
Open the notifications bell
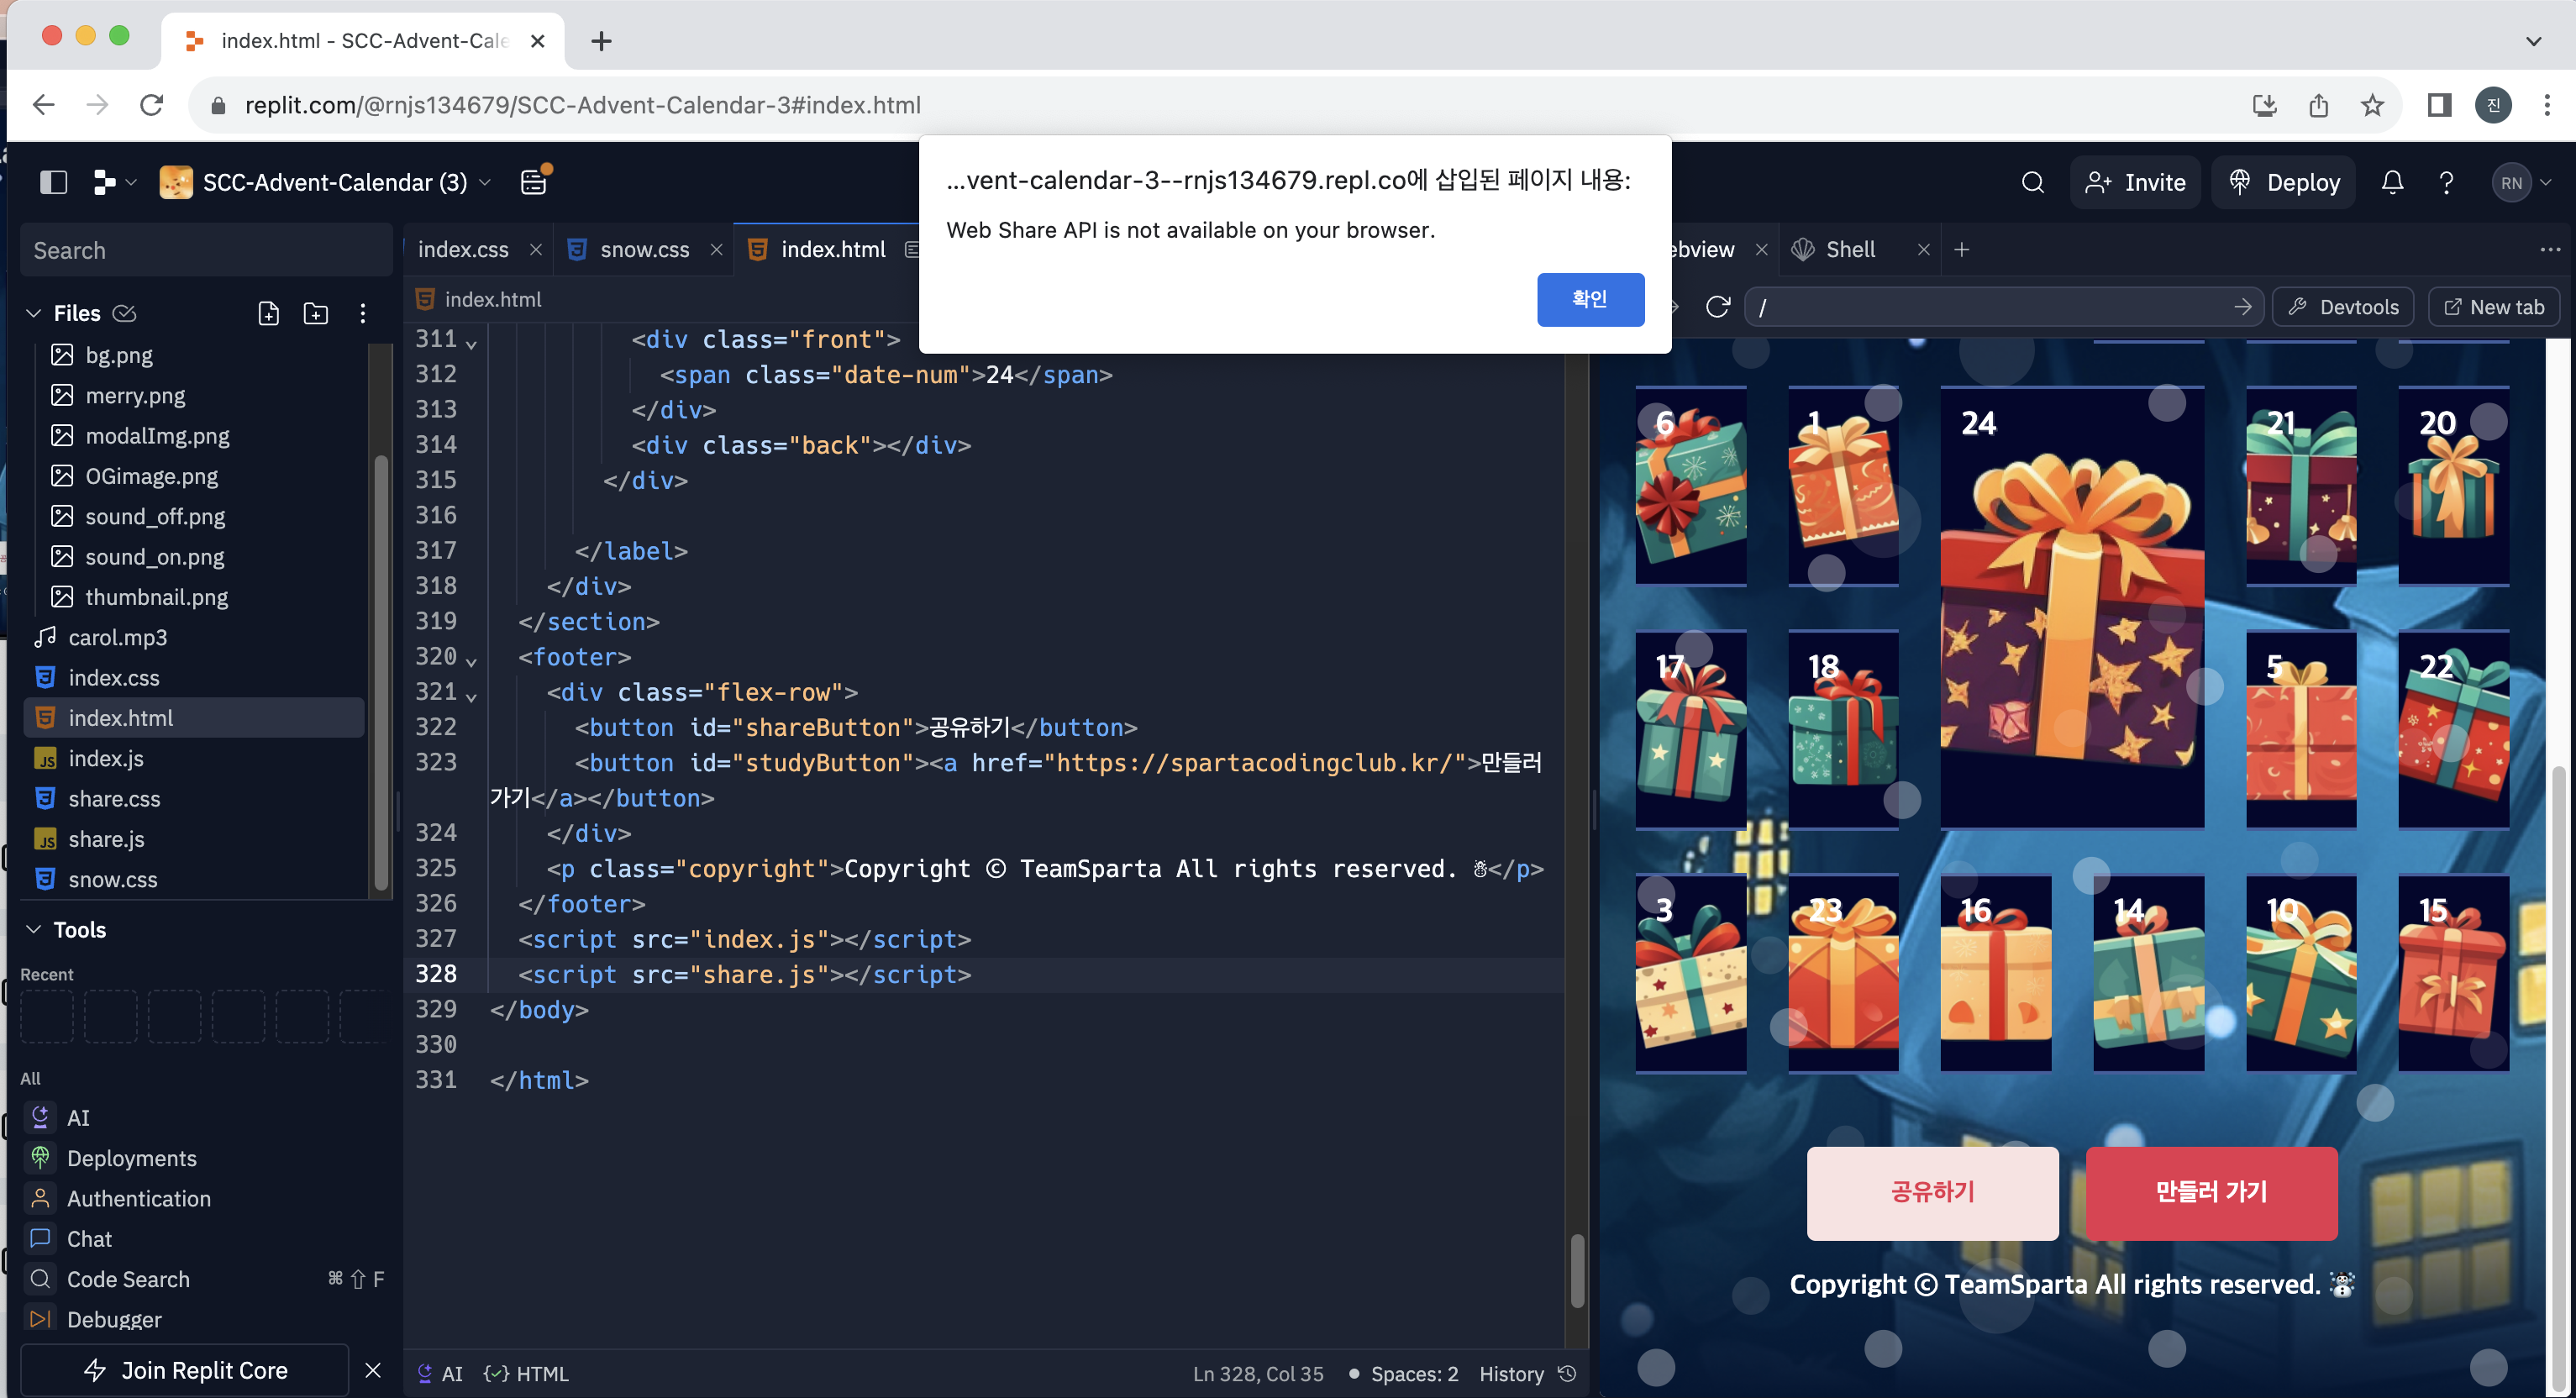pos(2392,182)
